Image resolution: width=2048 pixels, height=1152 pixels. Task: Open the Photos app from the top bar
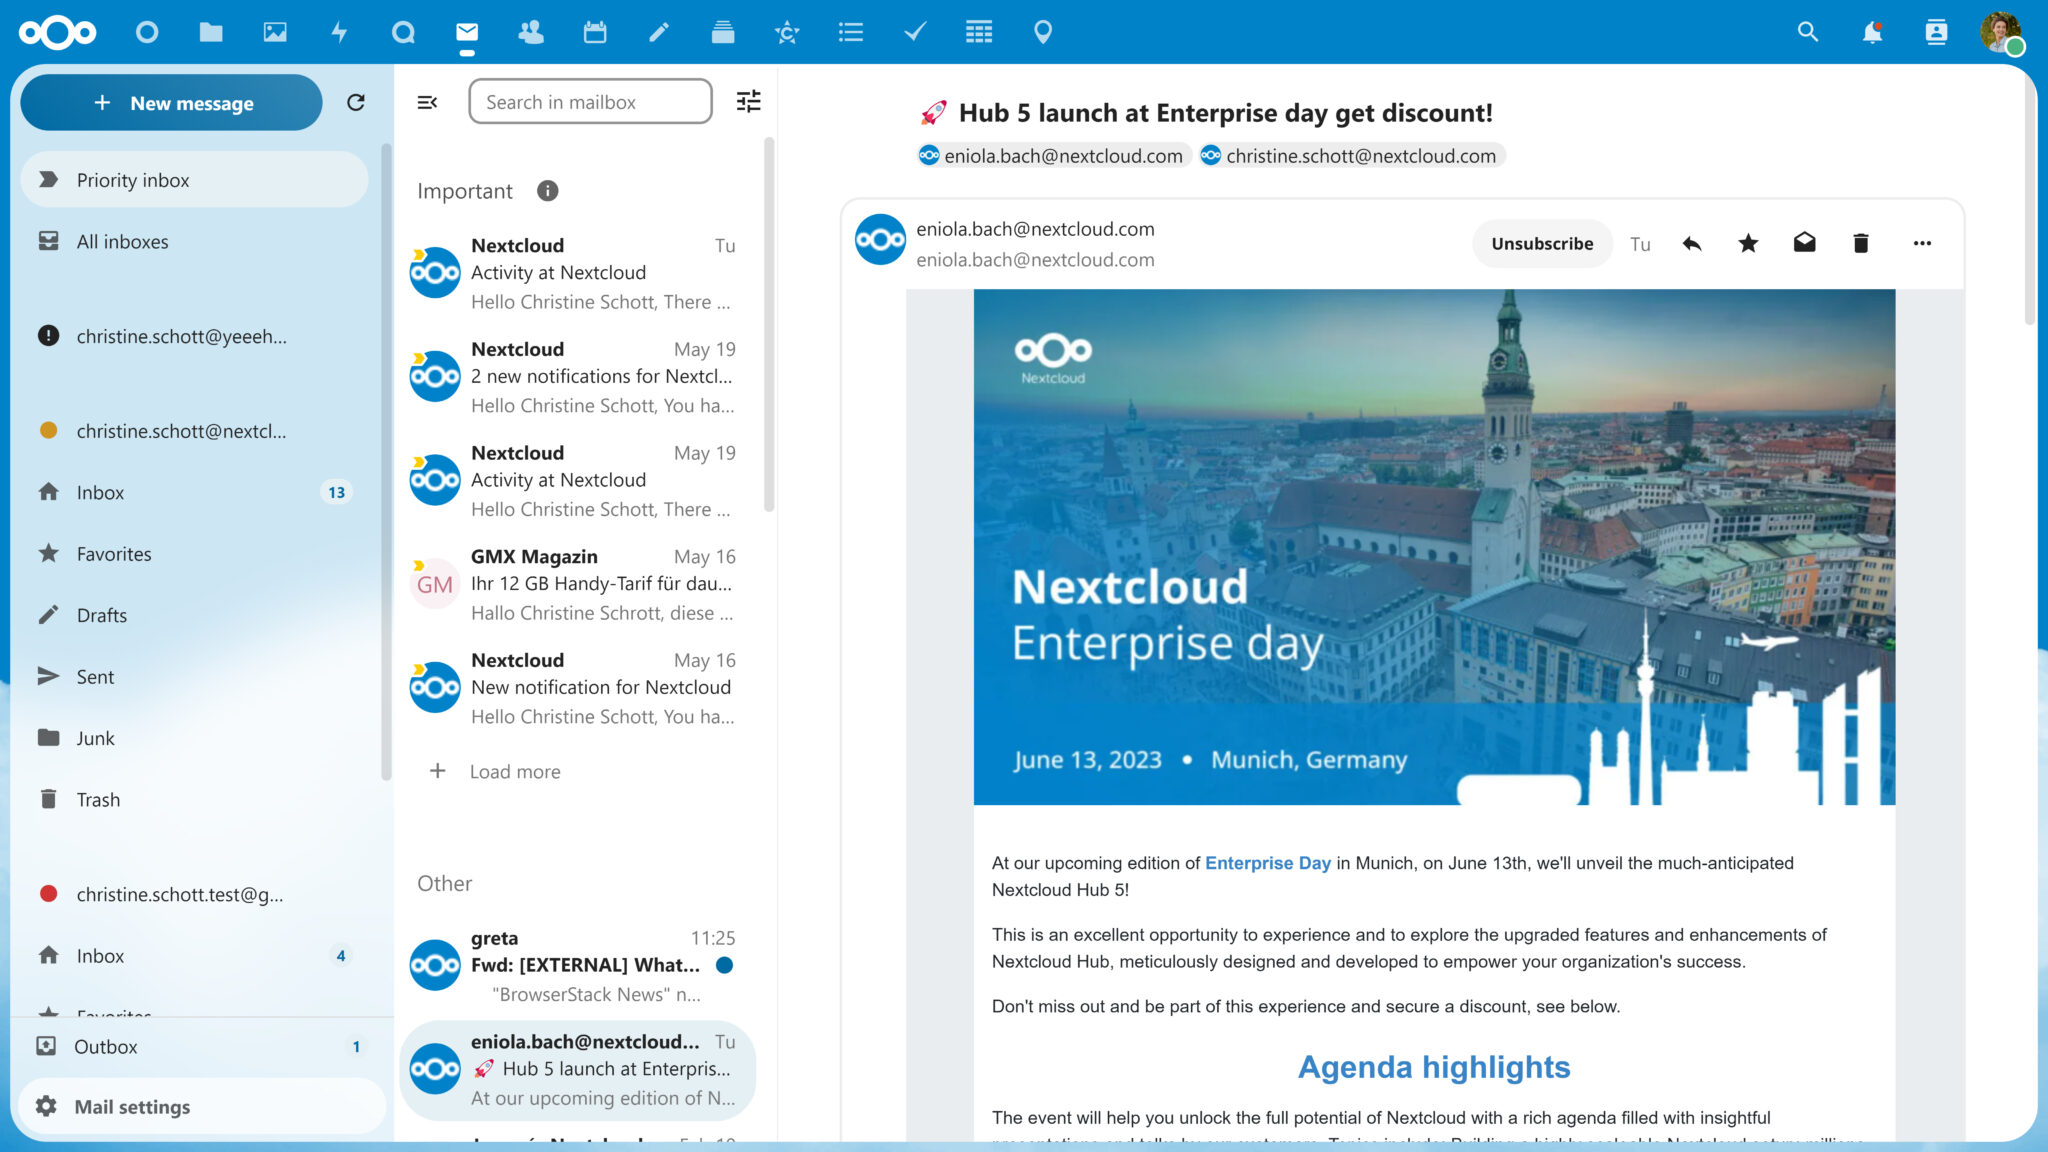273,31
